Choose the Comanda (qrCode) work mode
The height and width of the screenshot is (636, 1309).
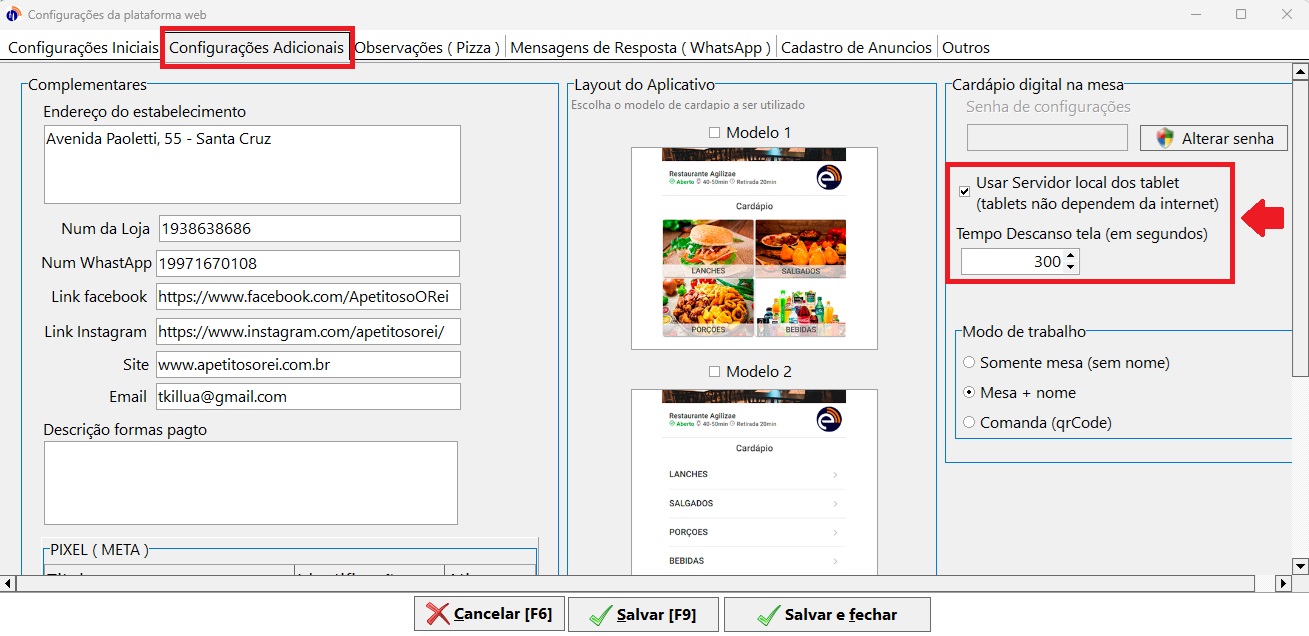click(x=968, y=423)
